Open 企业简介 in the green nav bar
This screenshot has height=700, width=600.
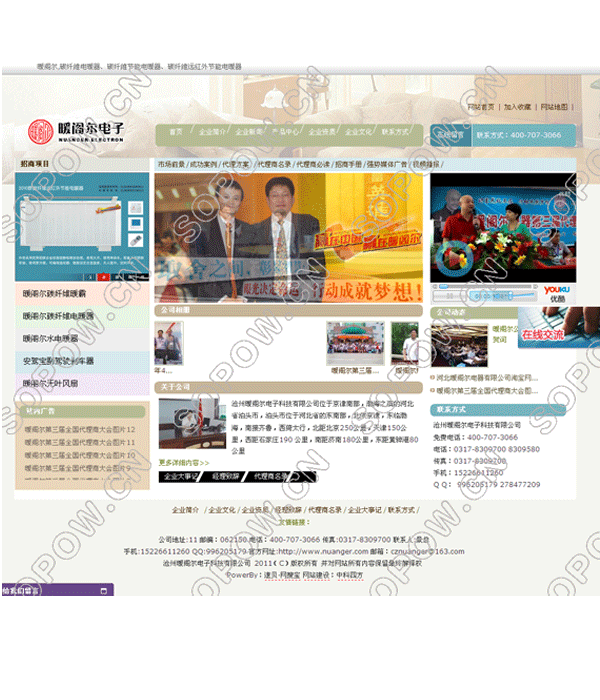point(212,132)
